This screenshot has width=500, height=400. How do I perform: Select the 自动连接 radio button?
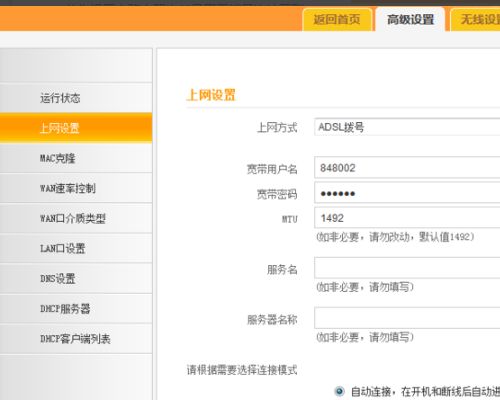(339, 391)
